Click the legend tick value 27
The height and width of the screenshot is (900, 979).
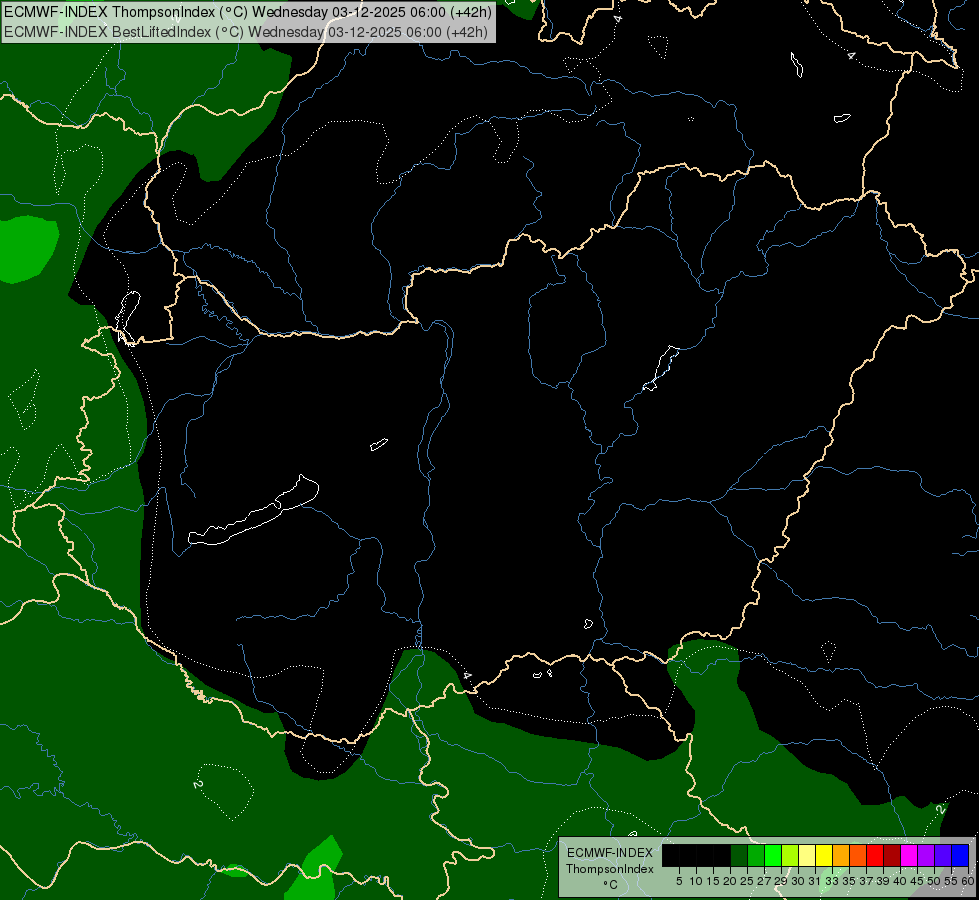764,881
